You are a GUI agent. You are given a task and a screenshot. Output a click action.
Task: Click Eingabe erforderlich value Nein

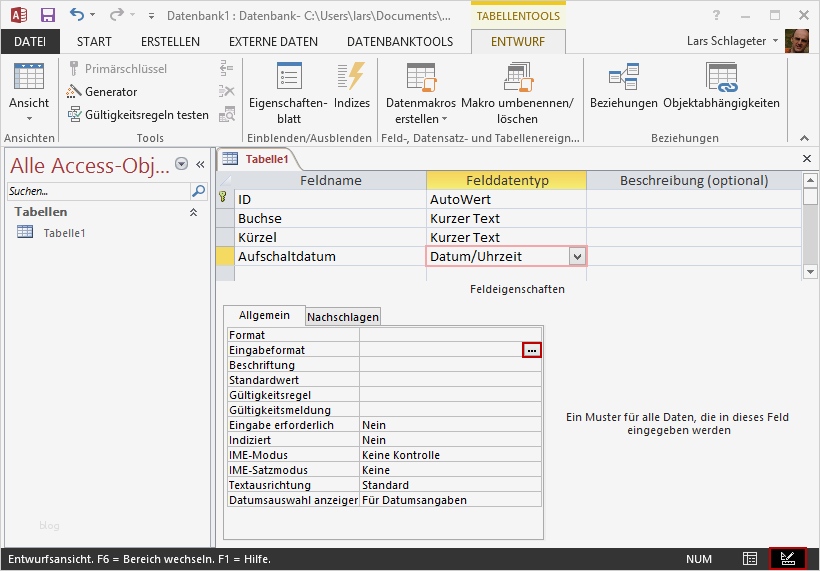(450, 425)
